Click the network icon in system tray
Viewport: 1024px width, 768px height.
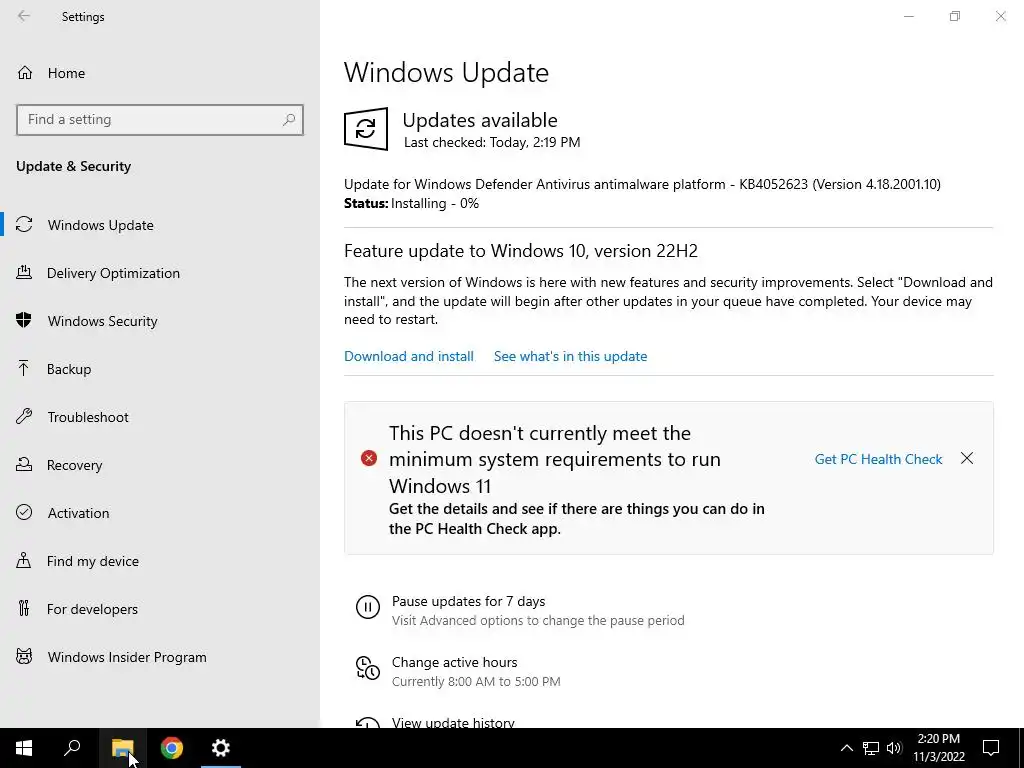point(871,748)
